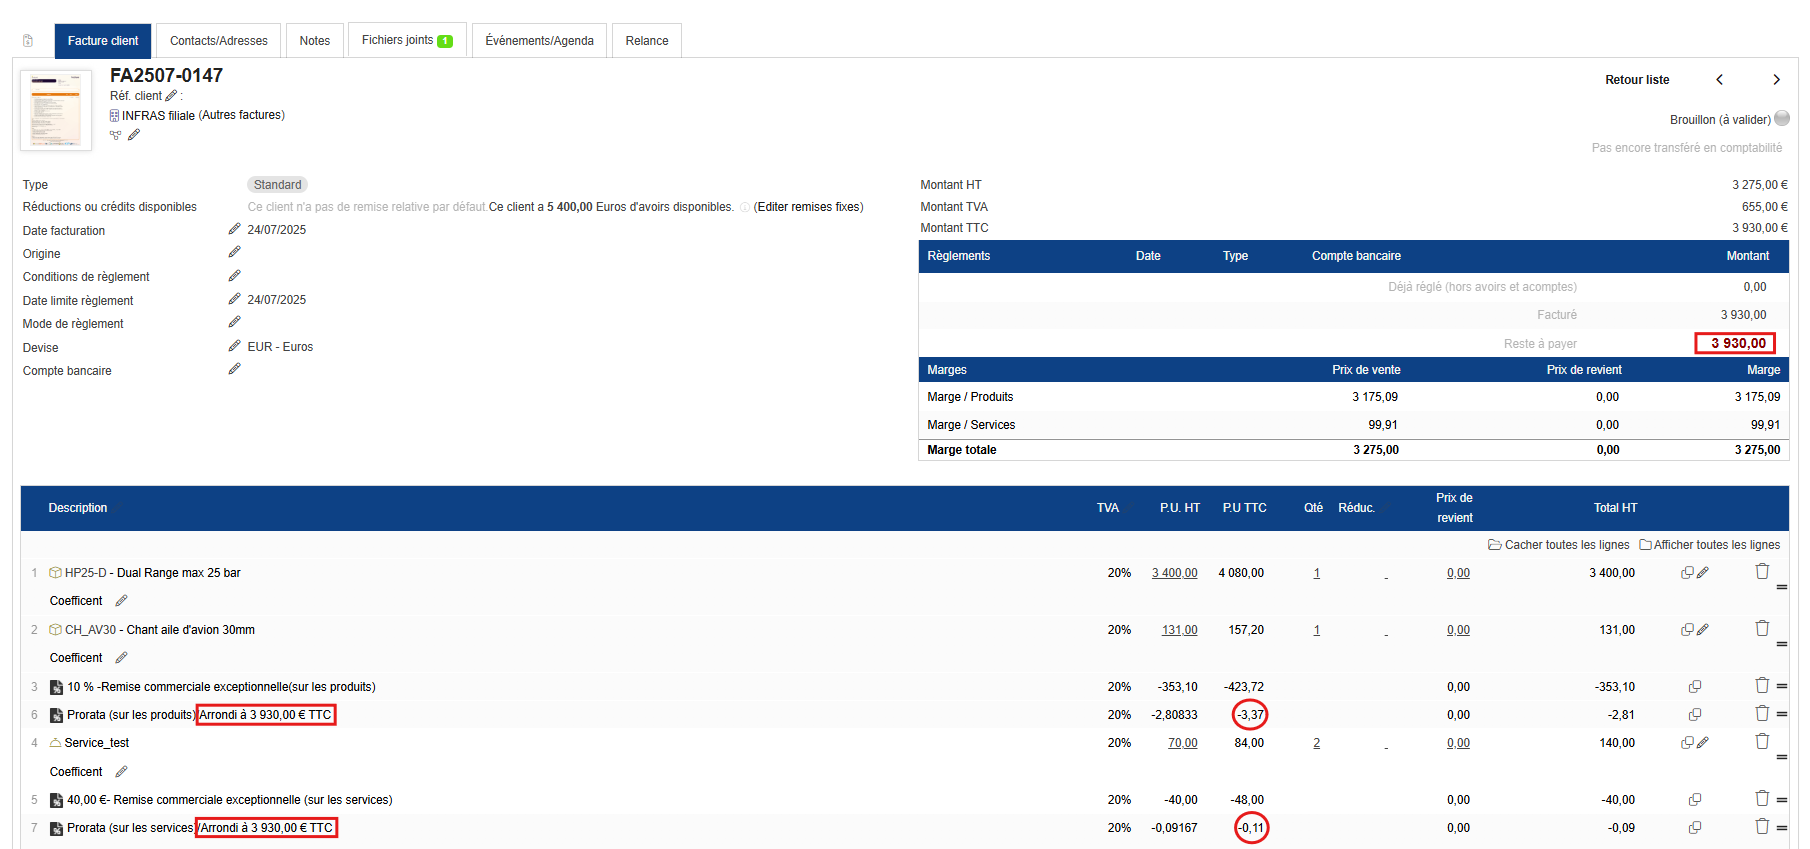Viewport: 1810px width, 849px height.
Task: Click the Standard type badge
Action: (x=278, y=185)
